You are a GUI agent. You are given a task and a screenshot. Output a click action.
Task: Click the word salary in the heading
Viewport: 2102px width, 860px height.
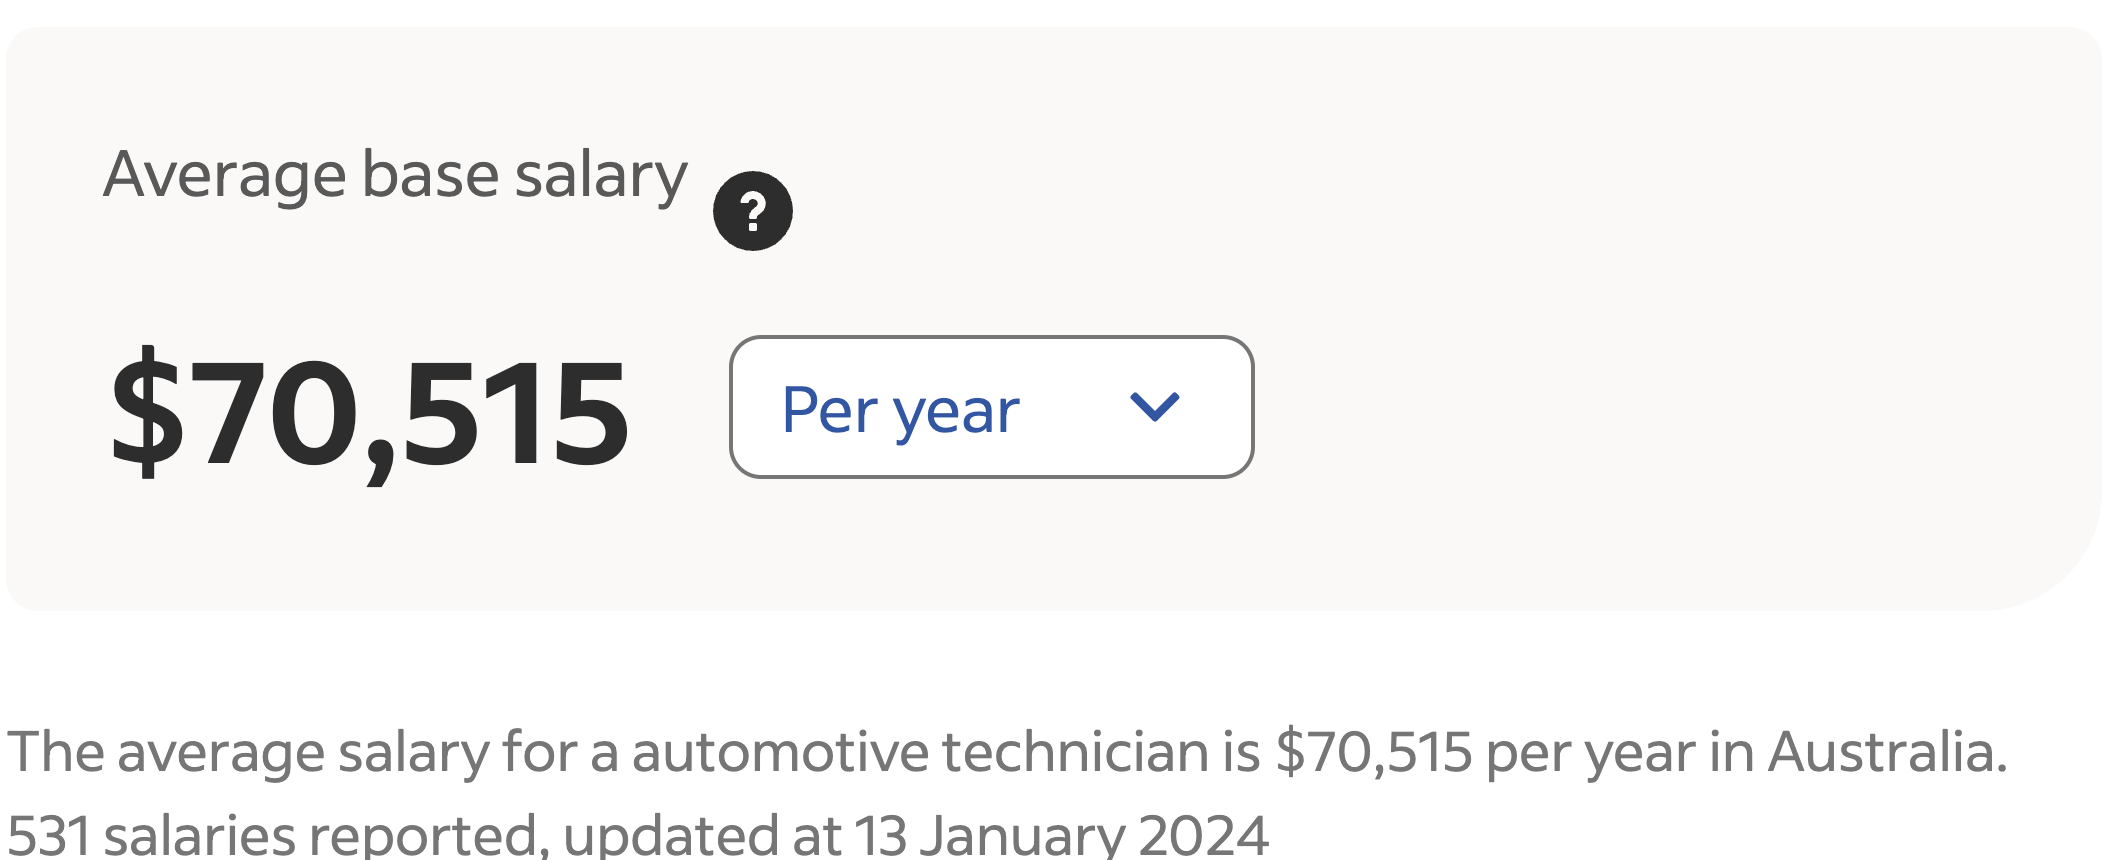point(600,177)
